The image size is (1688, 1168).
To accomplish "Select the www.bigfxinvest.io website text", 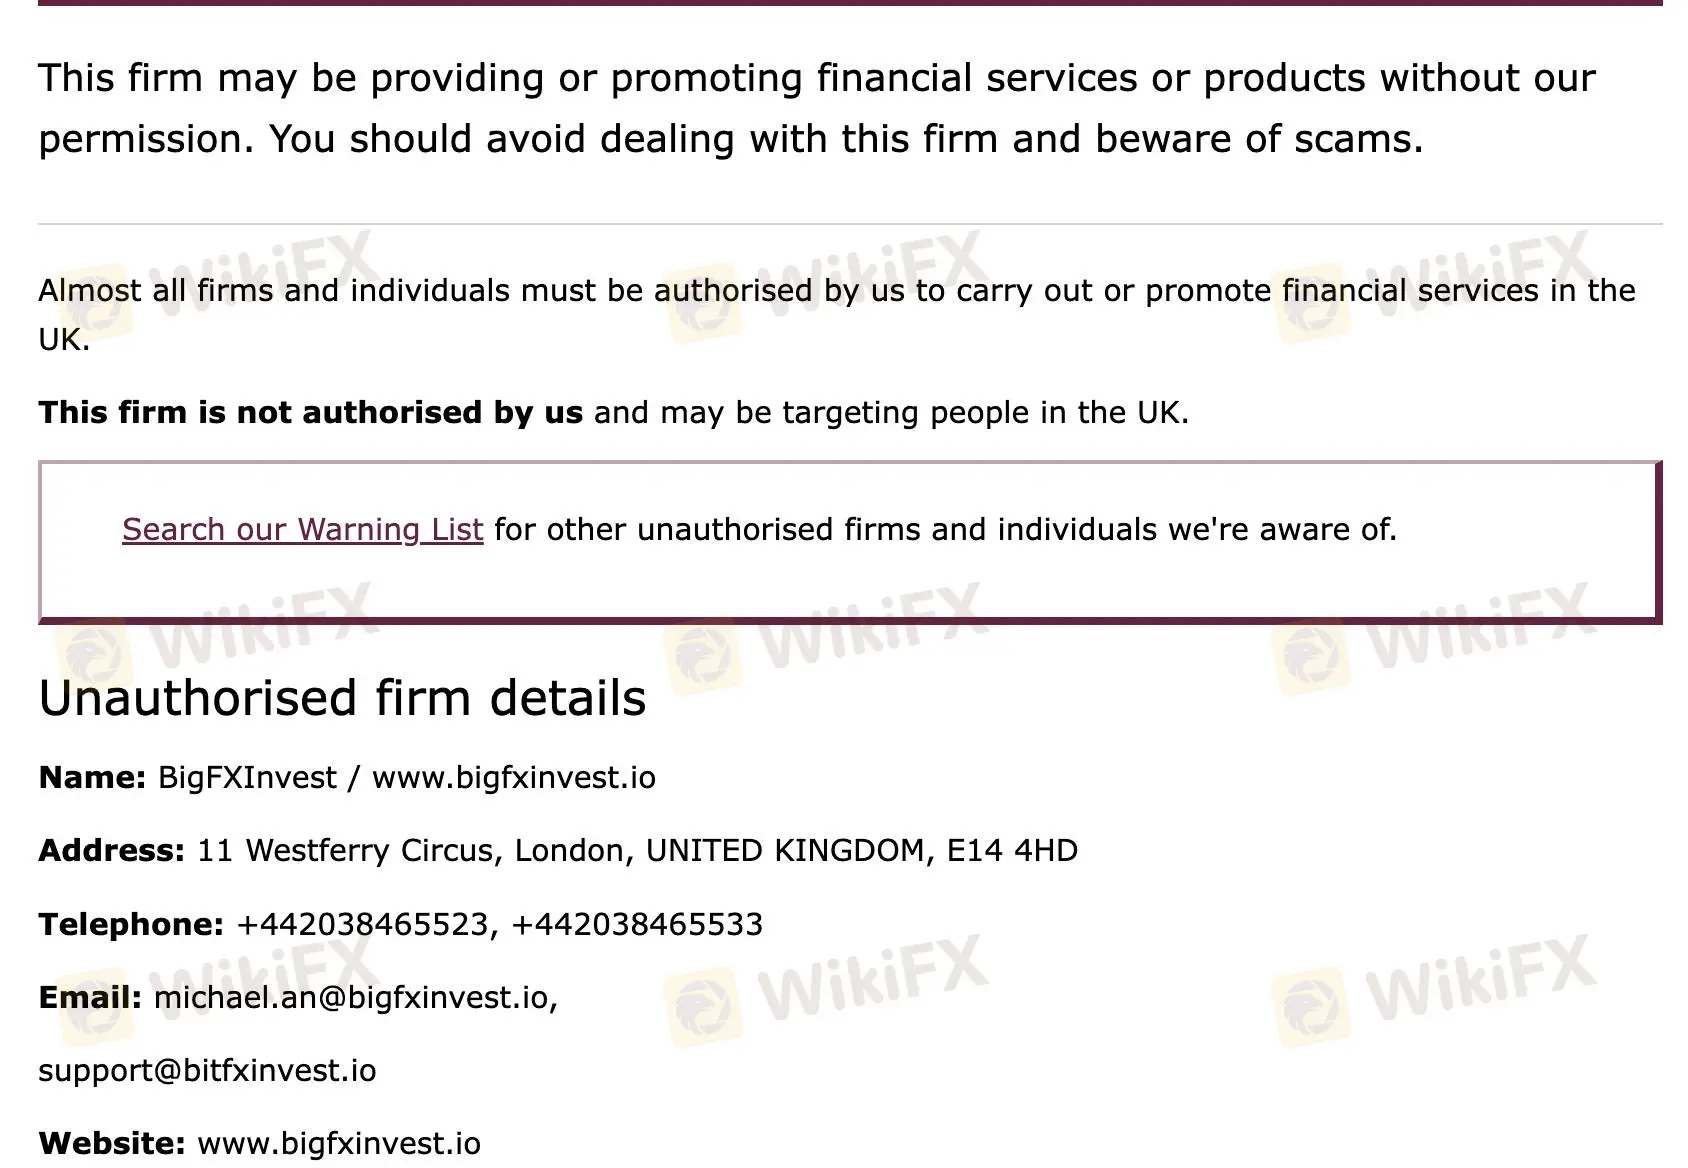I will coord(339,1143).
